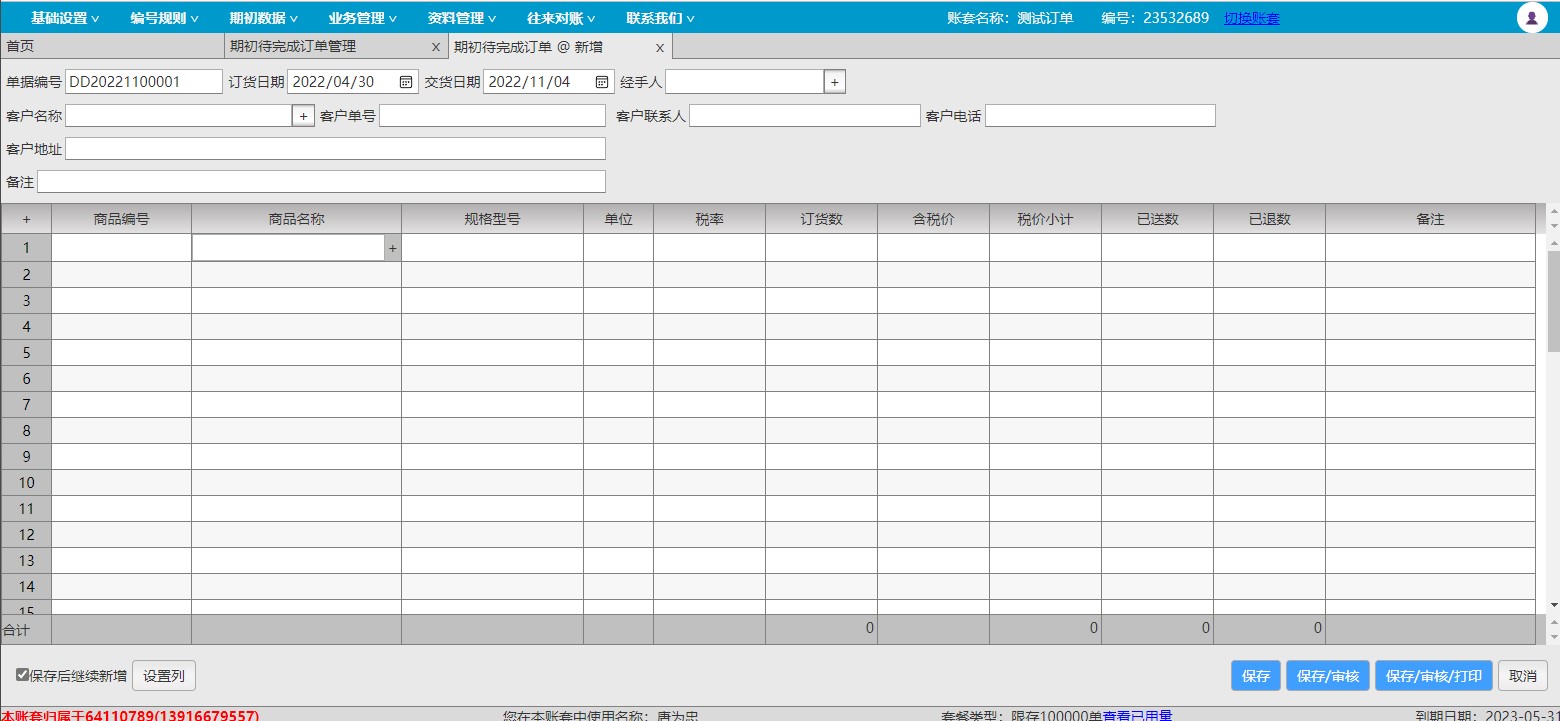The height and width of the screenshot is (721, 1560).
Task: Expand 基础设置 menu
Action: click(x=65, y=18)
